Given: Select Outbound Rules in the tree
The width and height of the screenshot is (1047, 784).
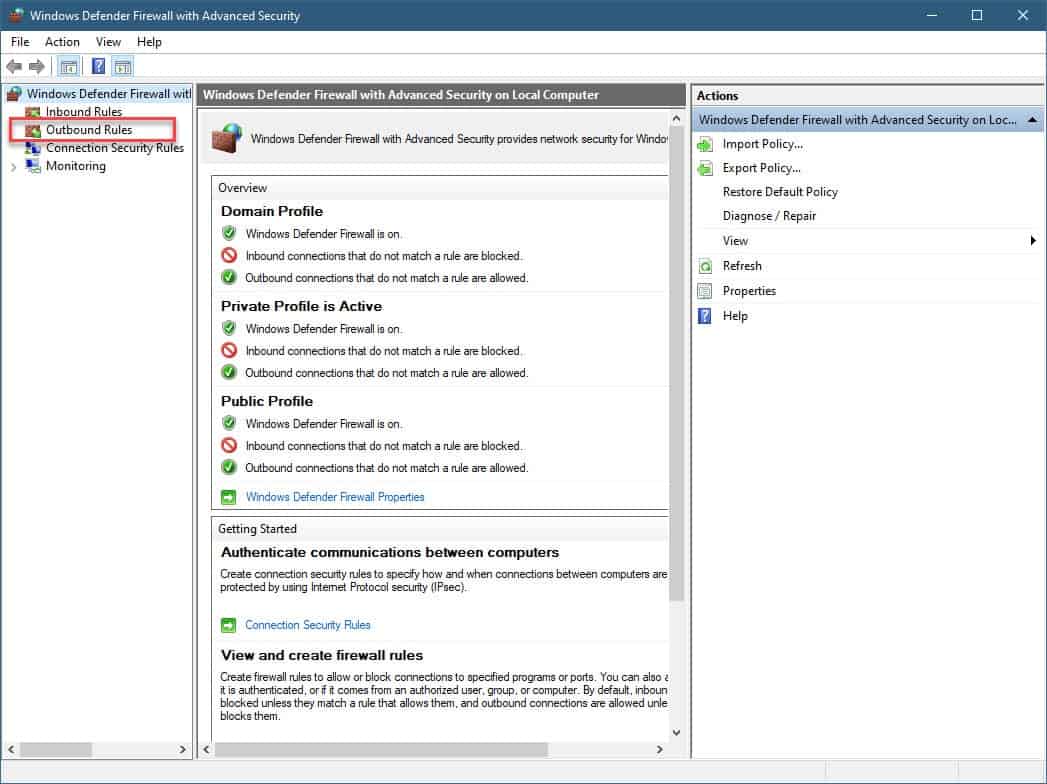Looking at the screenshot, I should click(89, 130).
